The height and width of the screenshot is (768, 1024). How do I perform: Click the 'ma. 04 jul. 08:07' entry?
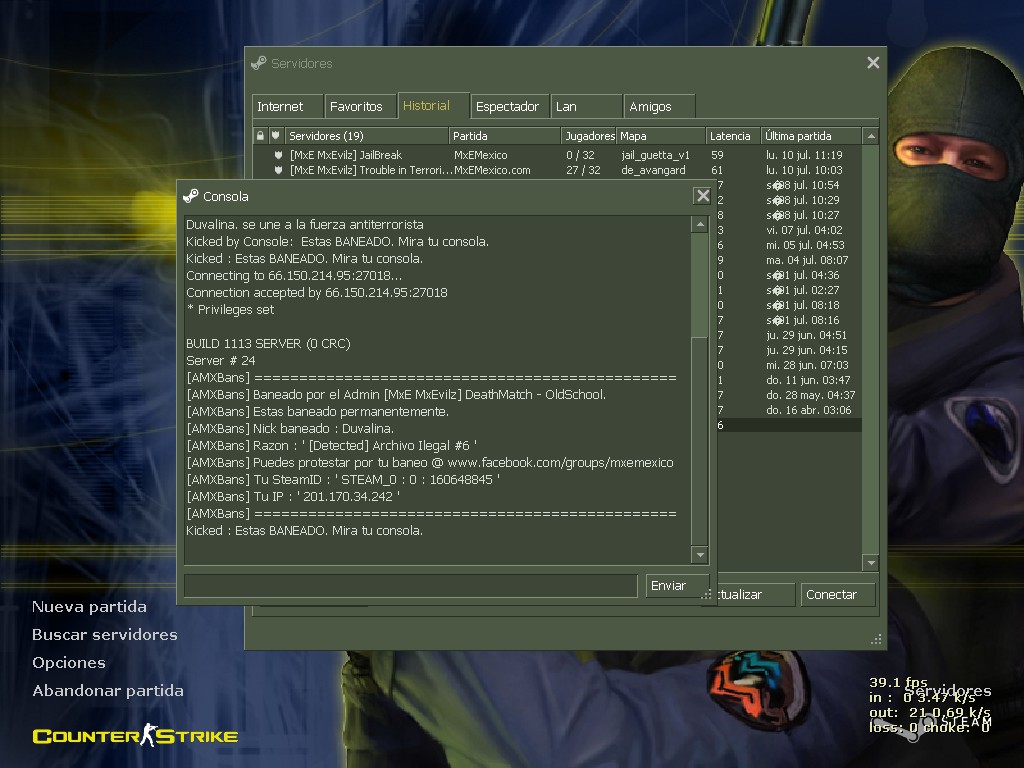807,260
